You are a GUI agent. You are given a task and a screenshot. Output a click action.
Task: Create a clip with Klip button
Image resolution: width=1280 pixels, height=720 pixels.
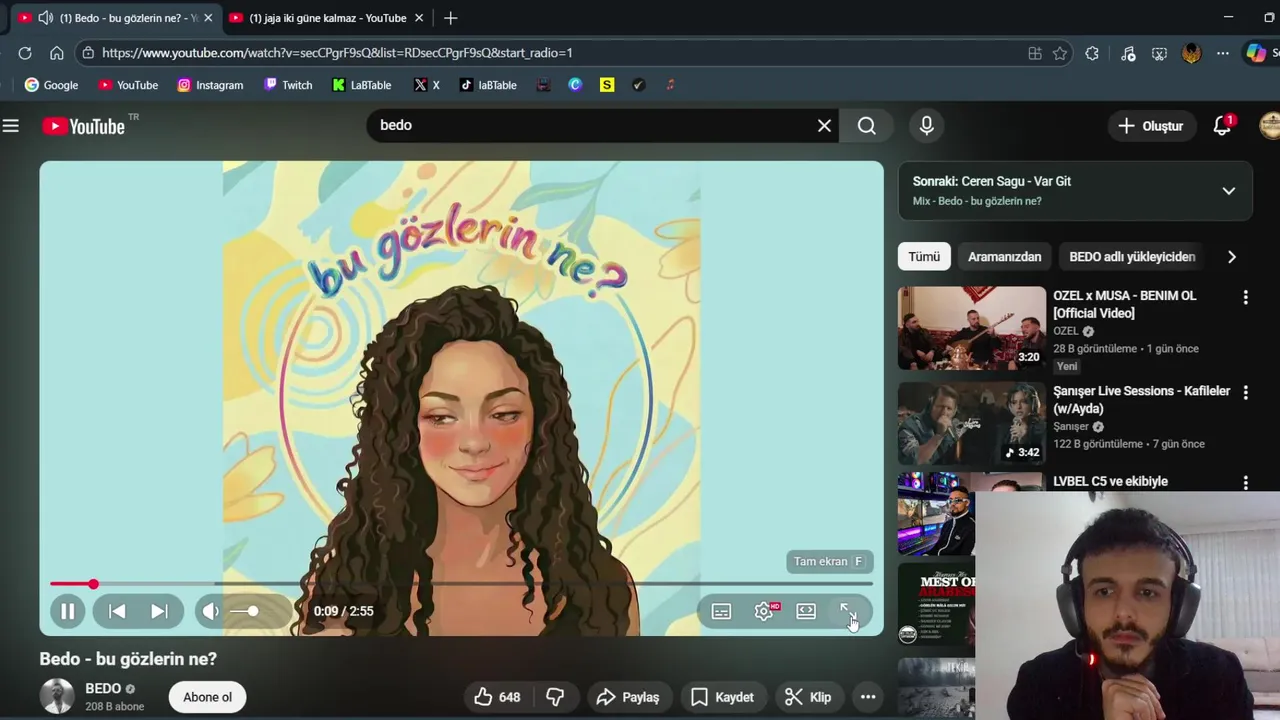pos(809,697)
